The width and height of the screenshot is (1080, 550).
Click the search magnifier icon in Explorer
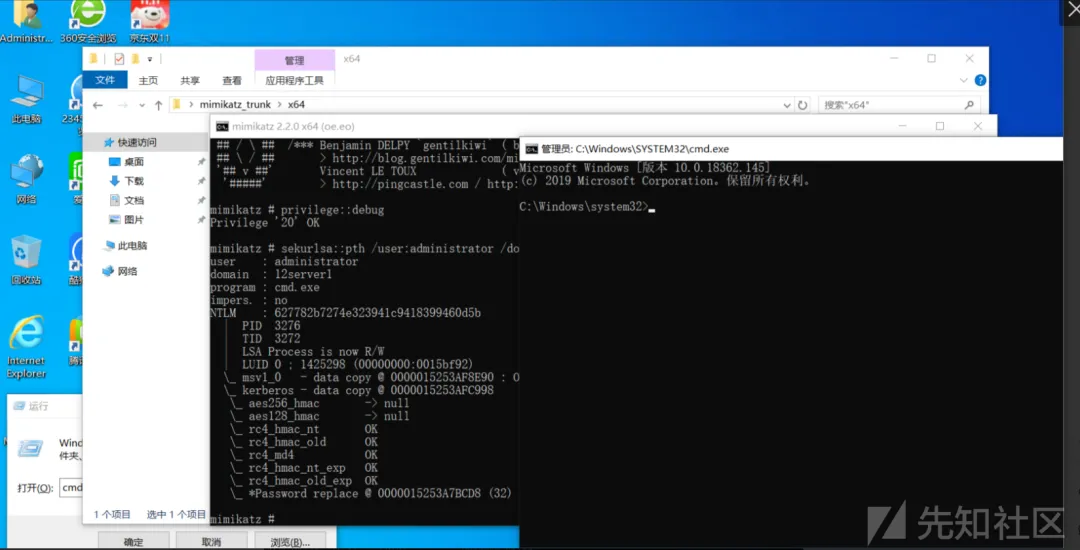[968, 105]
